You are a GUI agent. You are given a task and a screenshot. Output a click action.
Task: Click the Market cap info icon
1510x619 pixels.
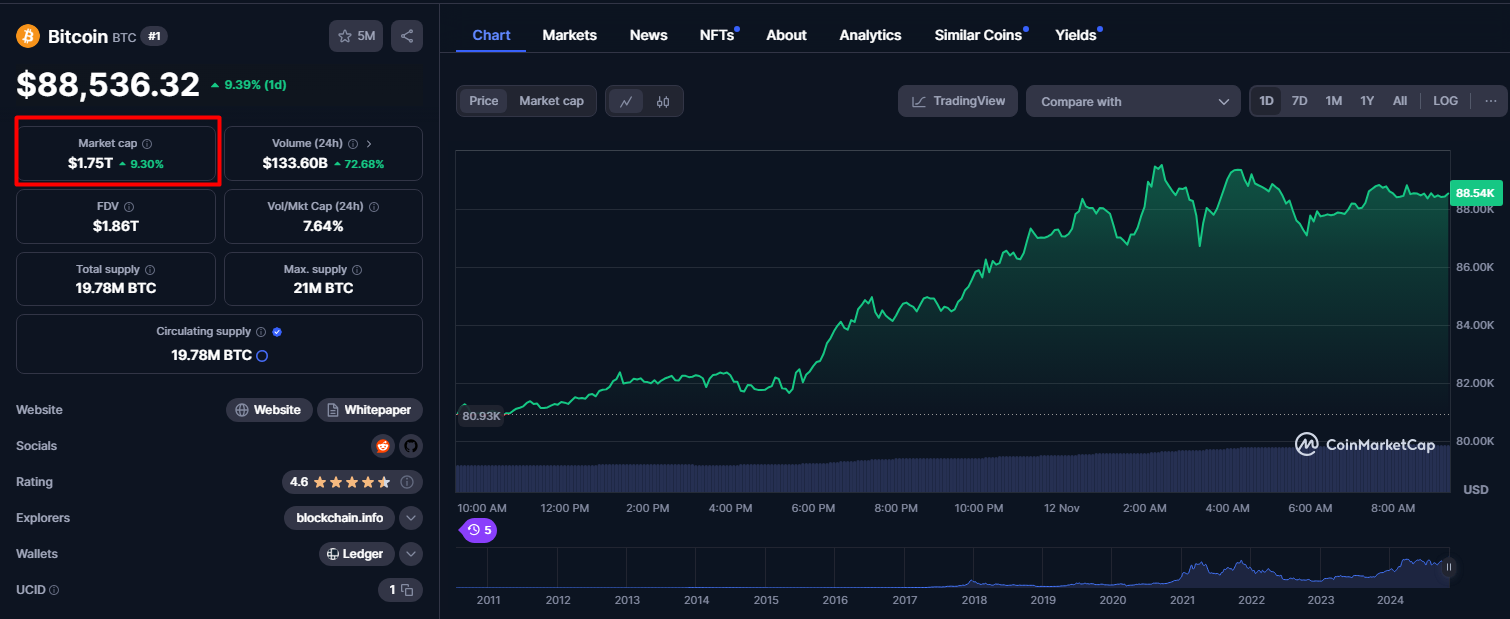147,144
